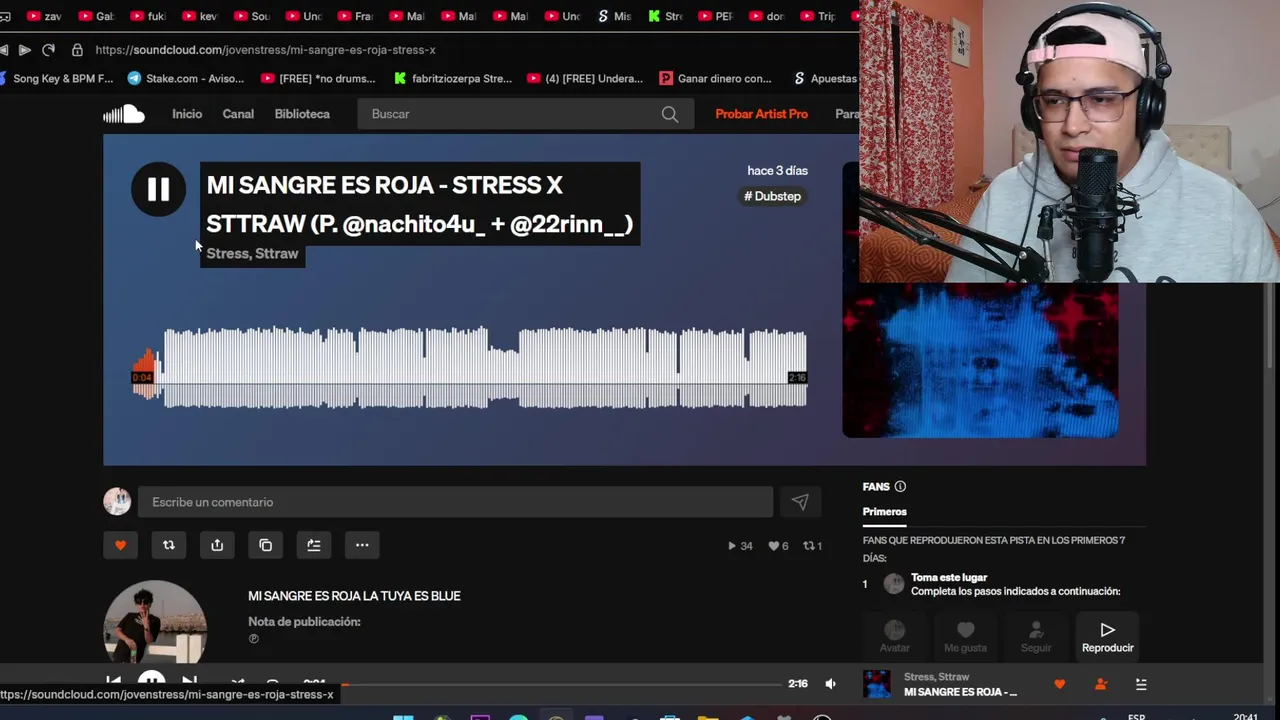This screenshot has width=1280, height=720.
Task: Select the Primeros fans tab
Action: tap(885, 512)
